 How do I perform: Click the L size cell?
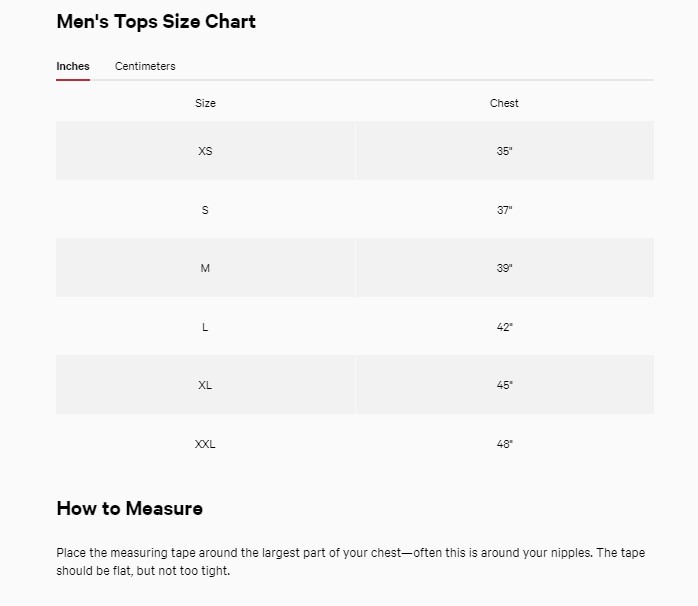click(205, 327)
